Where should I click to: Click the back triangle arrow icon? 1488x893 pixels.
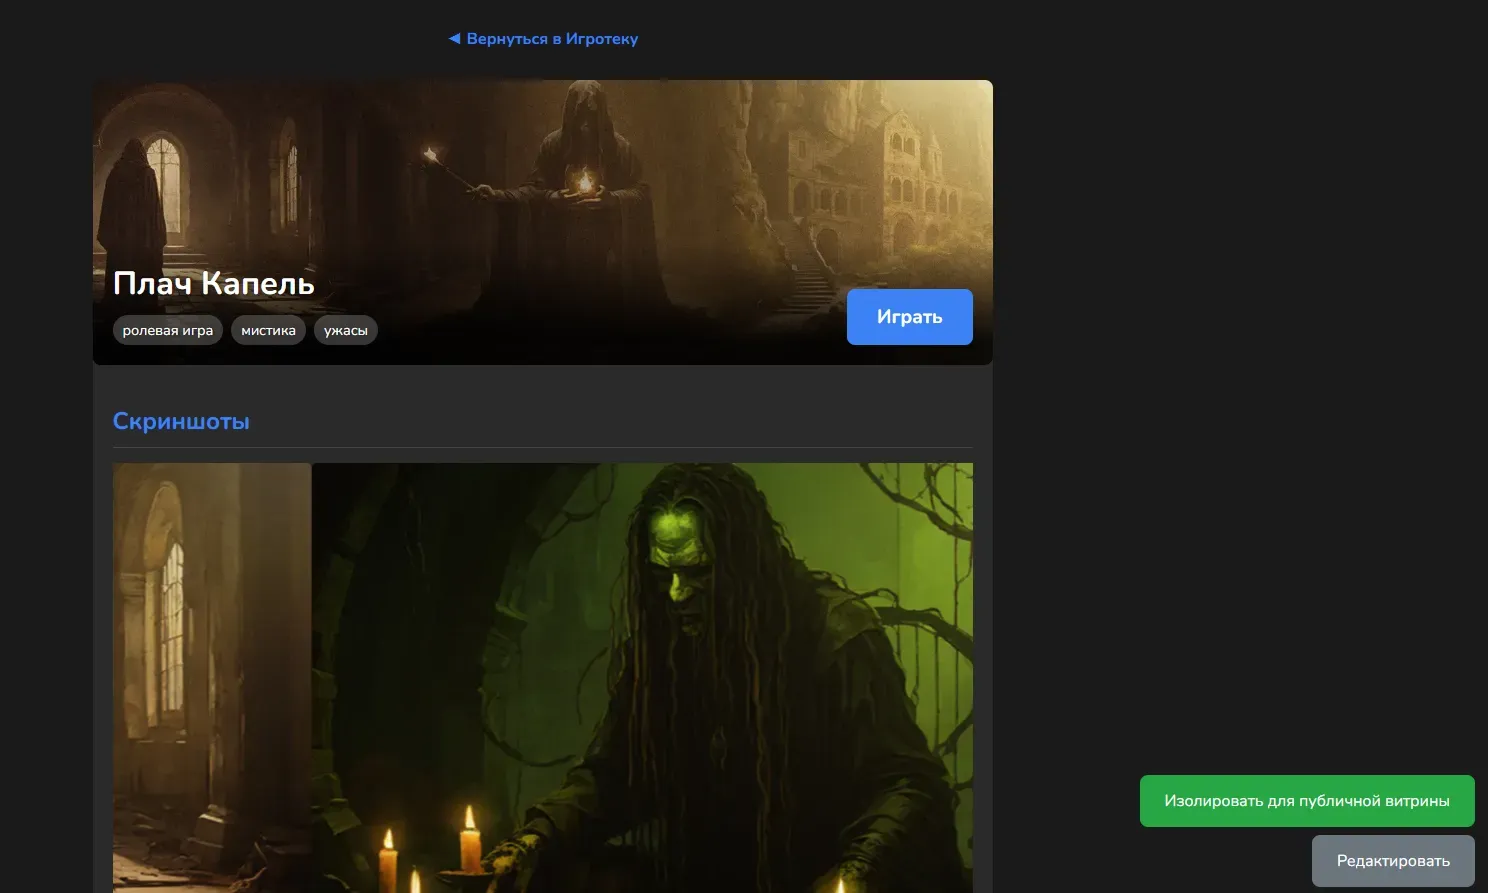click(454, 39)
